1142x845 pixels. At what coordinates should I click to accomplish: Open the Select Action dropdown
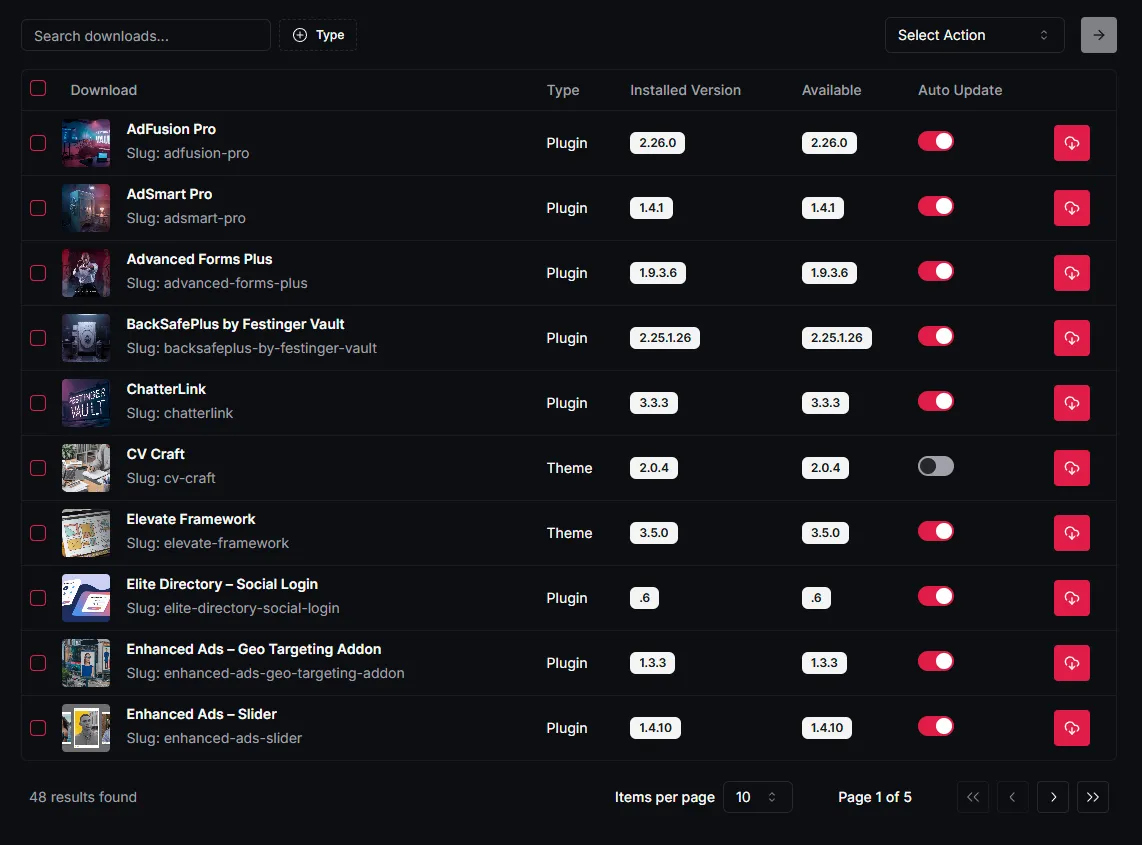pos(973,35)
